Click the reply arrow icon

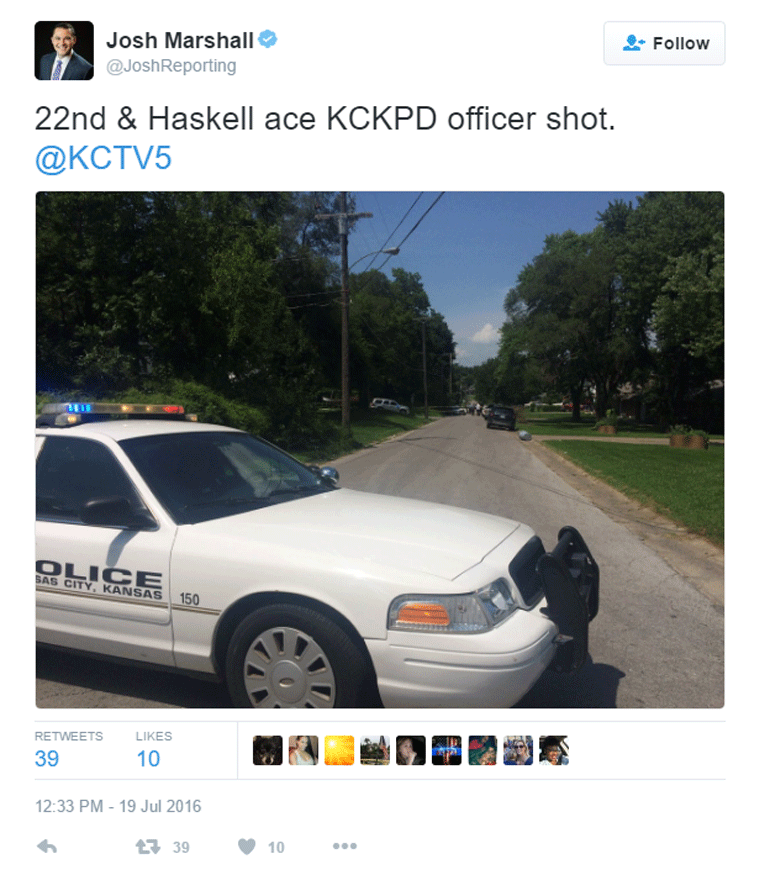pyautogui.click(x=47, y=846)
